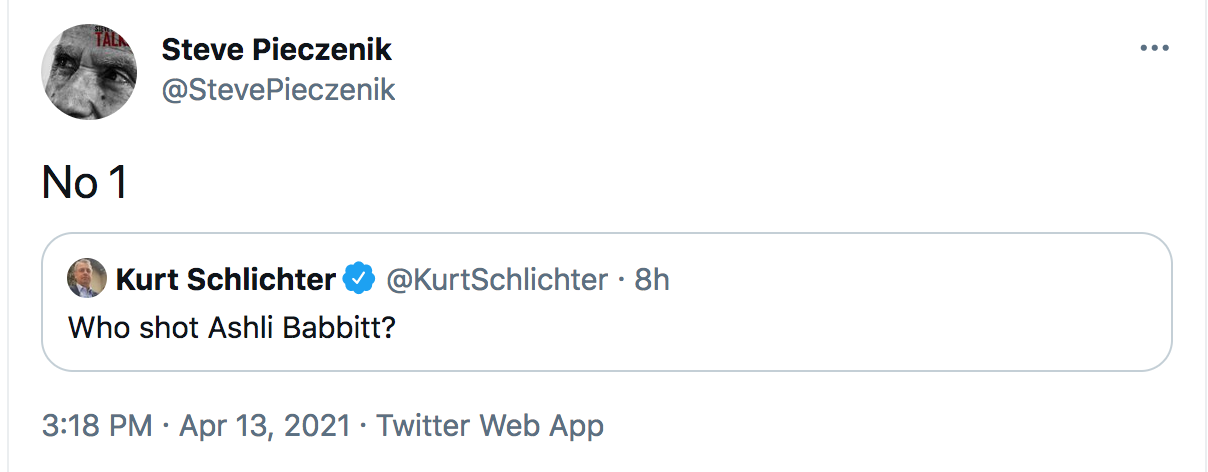Go to the @KurtSchlichter handle

pyautogui.click(x=497, y=279)
